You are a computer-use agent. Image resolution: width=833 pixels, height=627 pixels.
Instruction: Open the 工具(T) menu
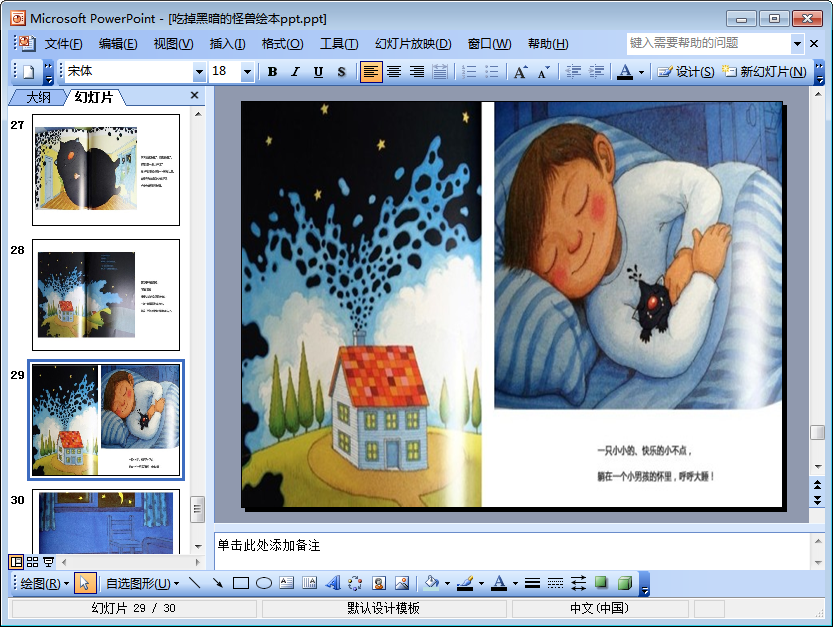pyautogui.click(x=339, y=44)
